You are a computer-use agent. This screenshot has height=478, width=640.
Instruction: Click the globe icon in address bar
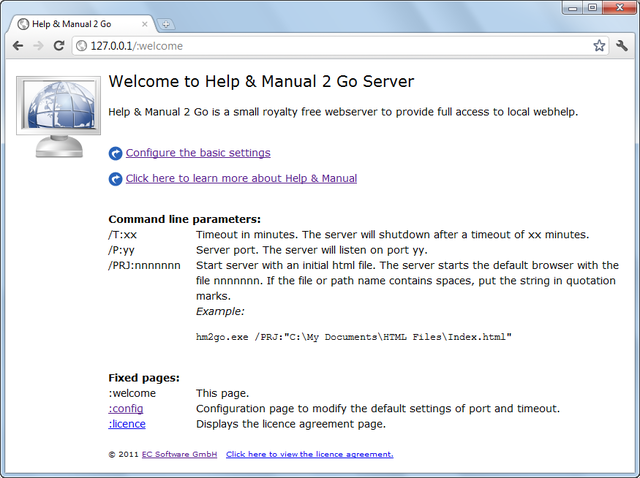pyautogui.click(x=82, y=46)
